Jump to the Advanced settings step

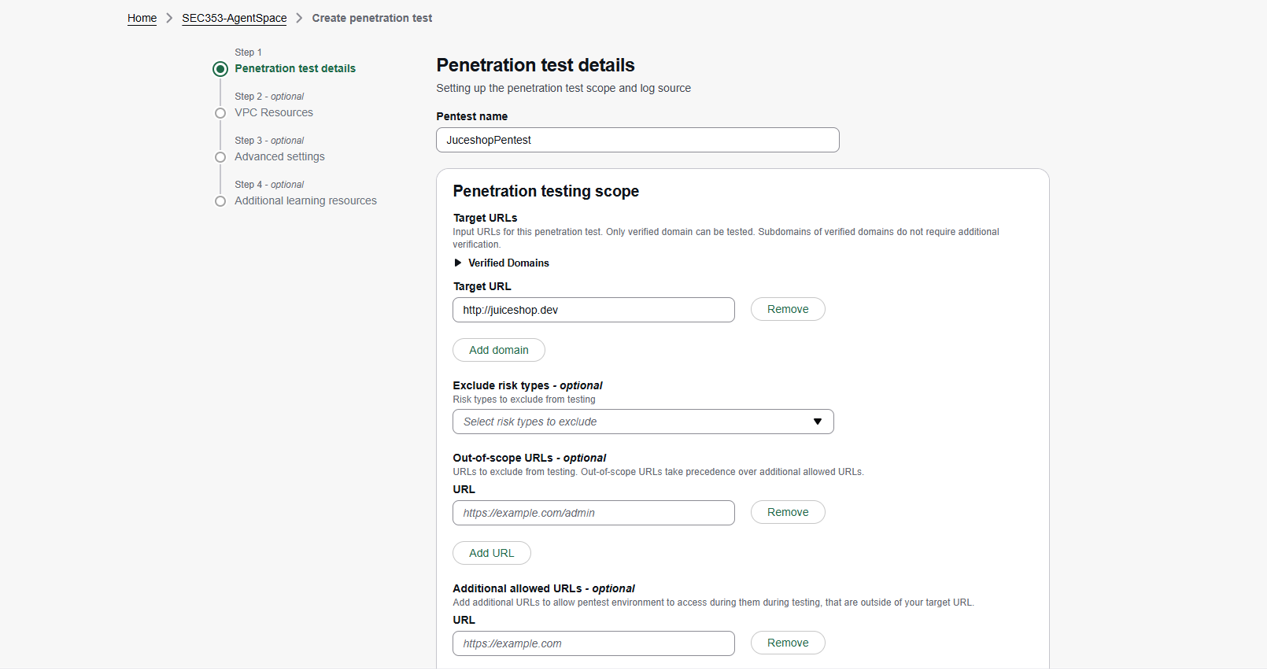[279, 157]
